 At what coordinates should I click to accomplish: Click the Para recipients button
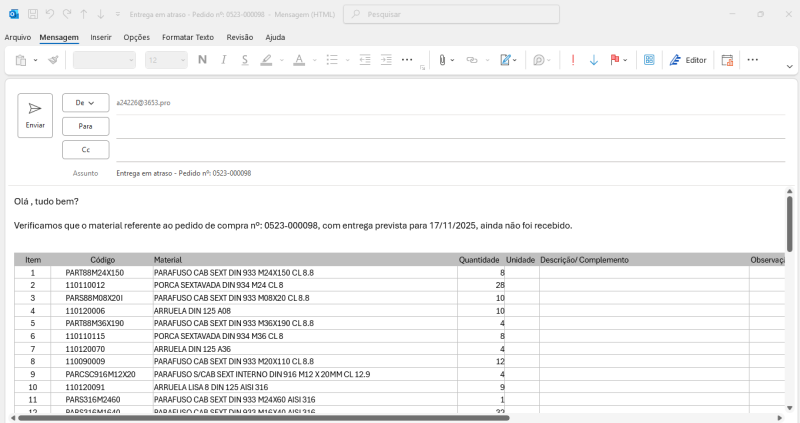click(85, 126)
